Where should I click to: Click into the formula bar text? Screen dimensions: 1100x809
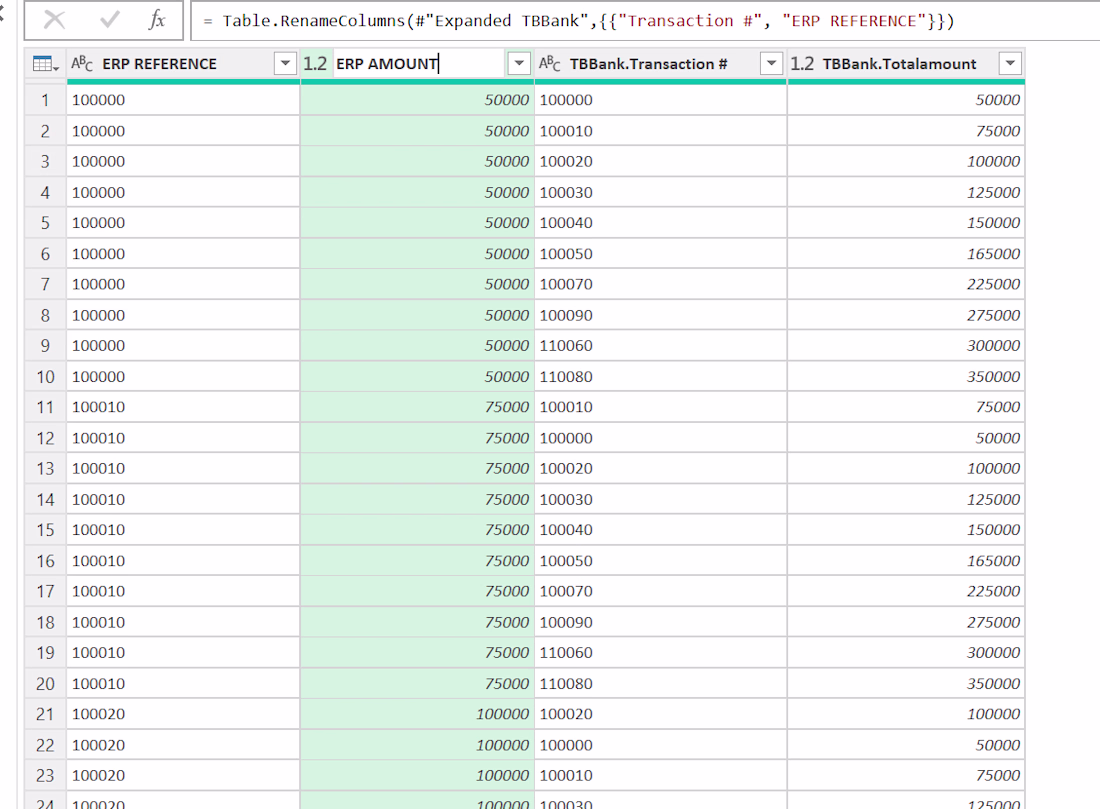pos(588,21)
